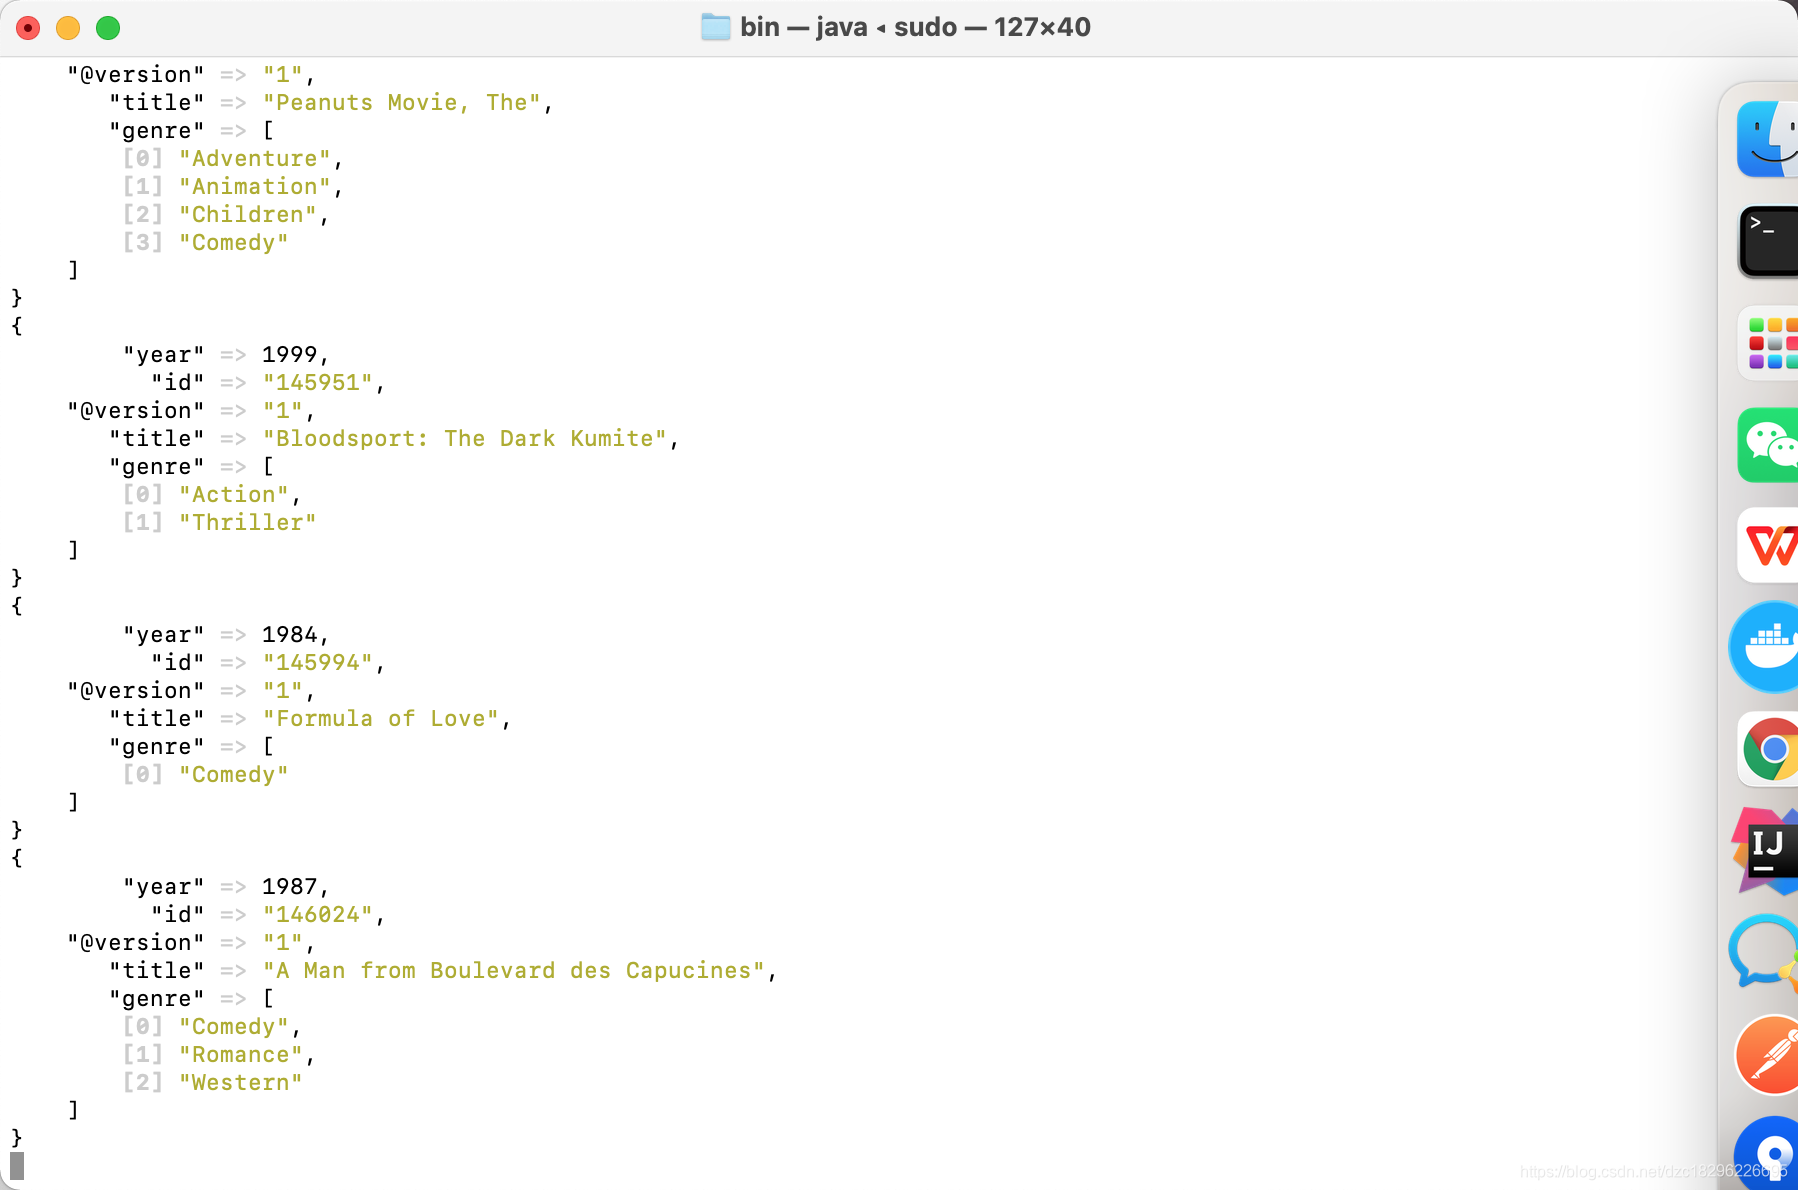The height and width of the screenshot is (1190, 1798).
Task: Open the blue chat bubble dock app
Action: 1764,953
